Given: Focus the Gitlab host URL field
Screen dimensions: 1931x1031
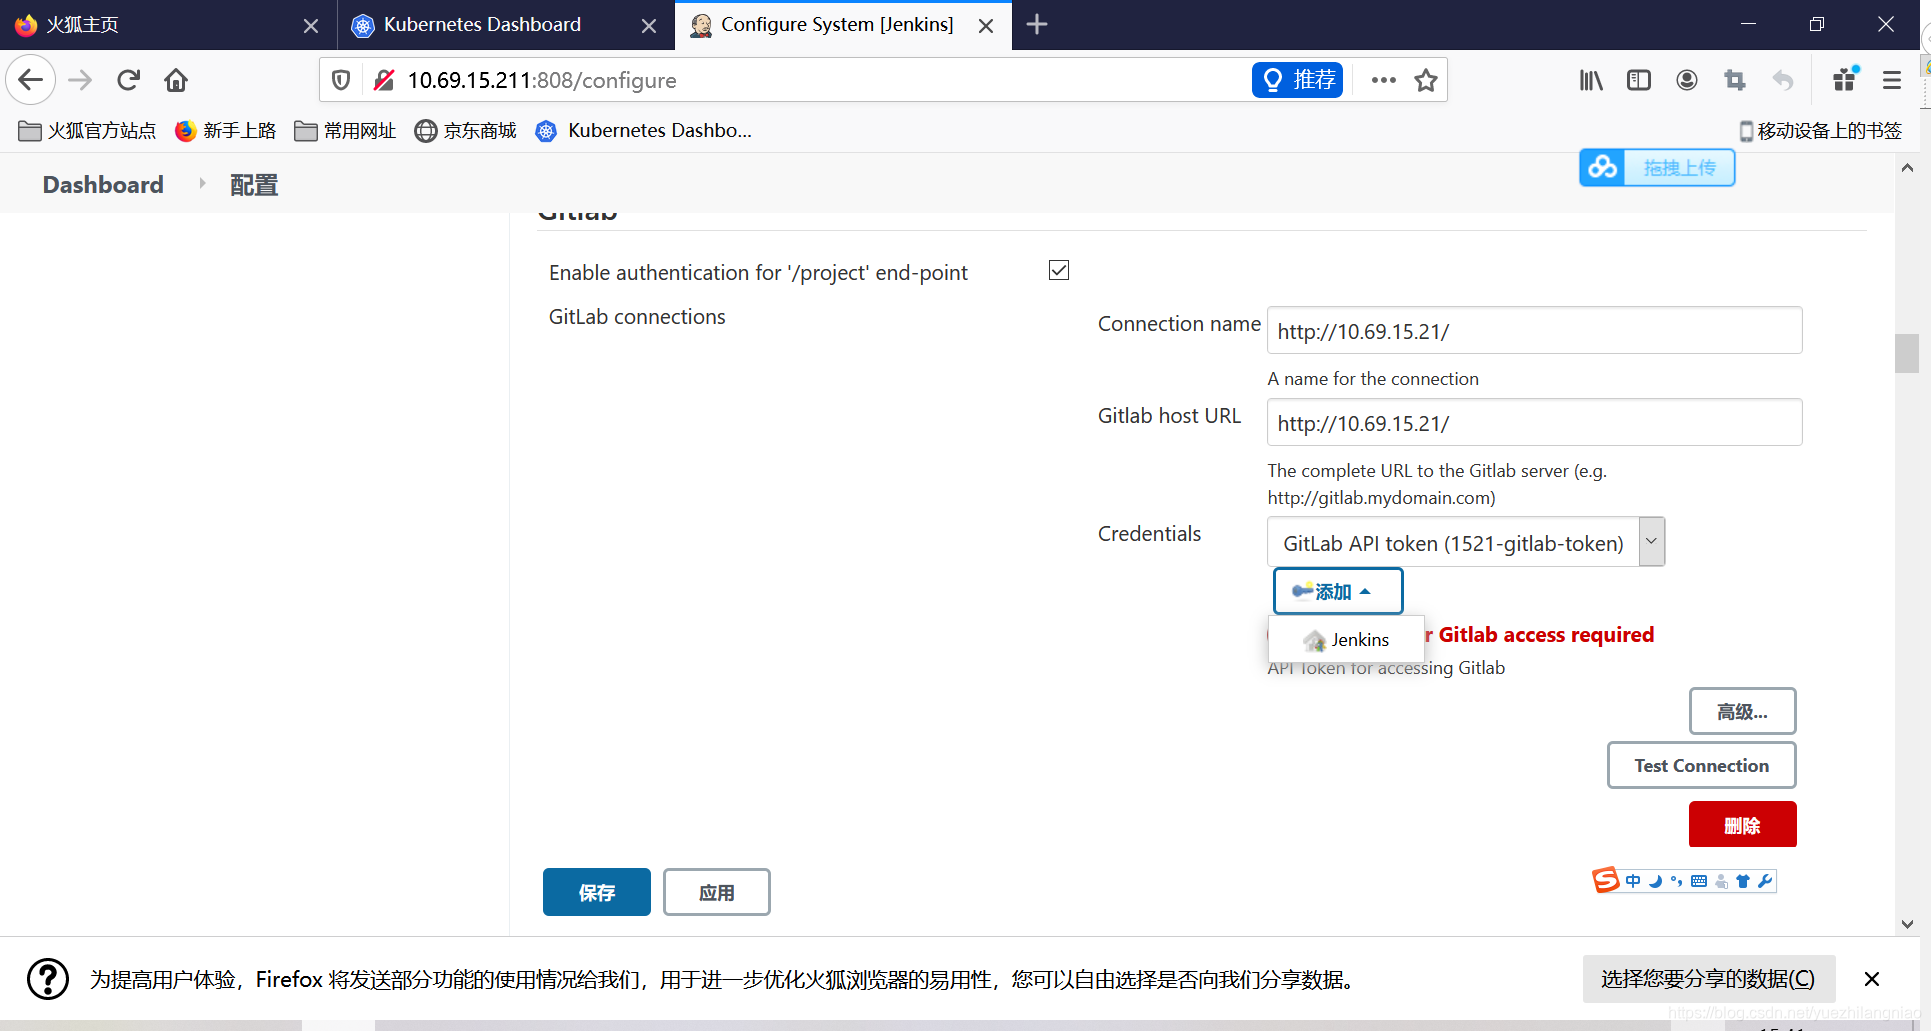Looking at the screenshot, I should pyautogui.click(x=1534, y=422).
